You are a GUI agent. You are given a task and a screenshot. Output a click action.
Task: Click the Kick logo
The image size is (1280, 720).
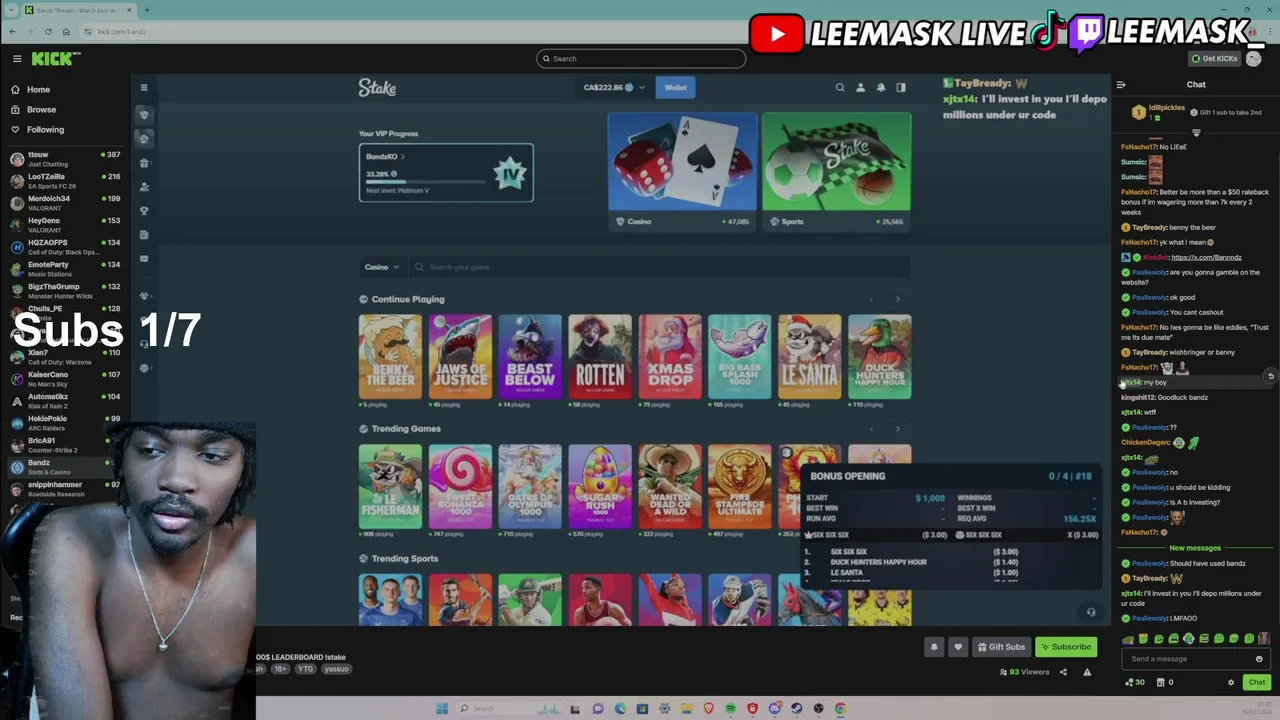pyautogui.click(x=51, y=59)
